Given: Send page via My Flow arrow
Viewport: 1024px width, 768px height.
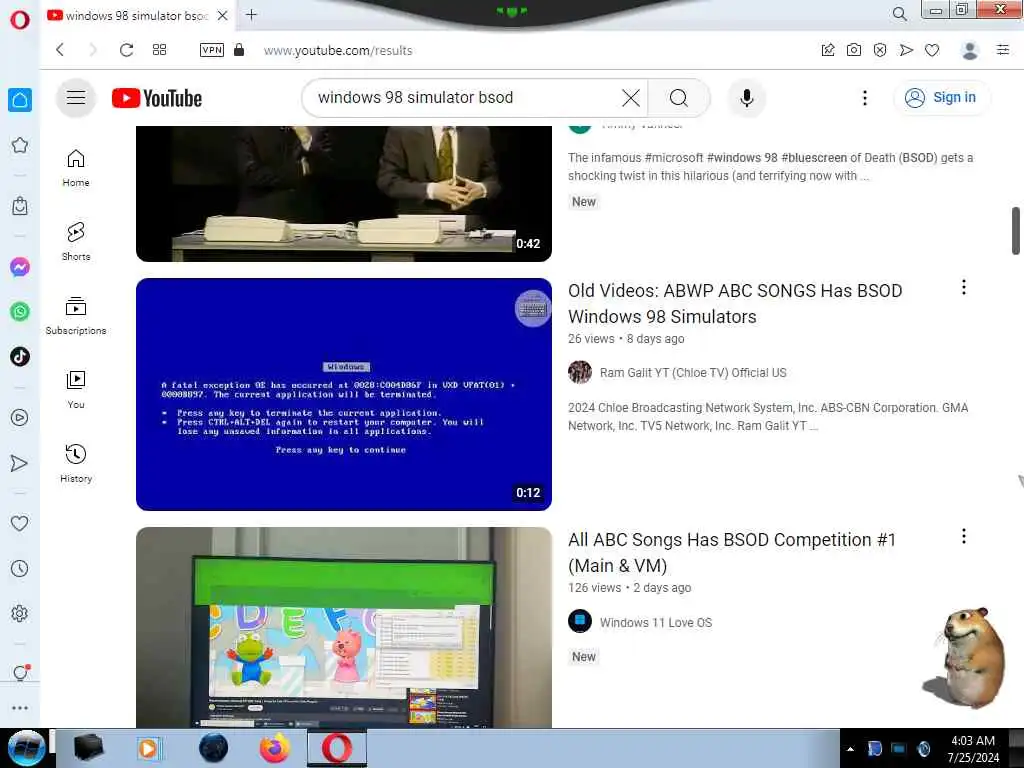Looking at the screenshot, I should [x=906, y=50].
